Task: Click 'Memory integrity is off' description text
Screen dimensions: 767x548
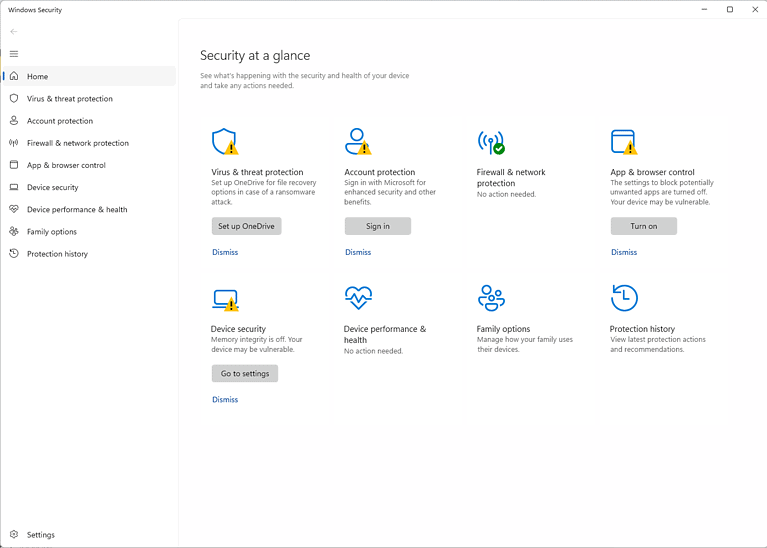Action: [x=257, y=344]
